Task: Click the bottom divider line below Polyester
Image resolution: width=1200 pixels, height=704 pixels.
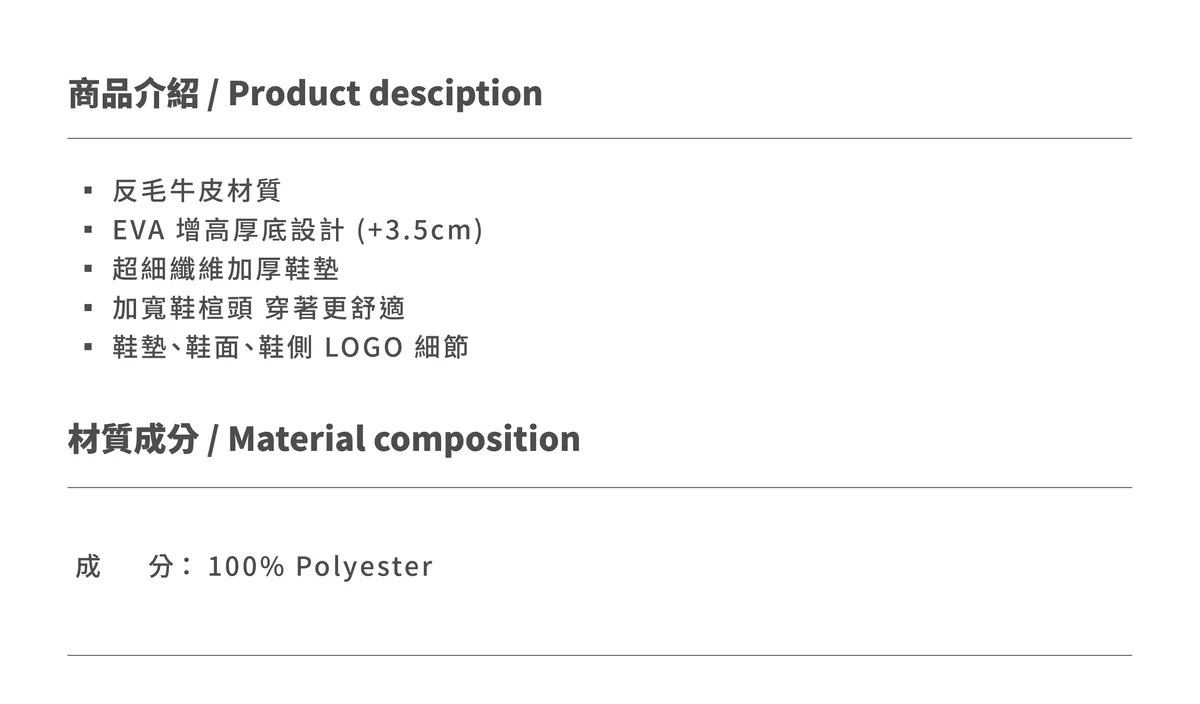Action: pyautogui.click(x=600, y=655)
